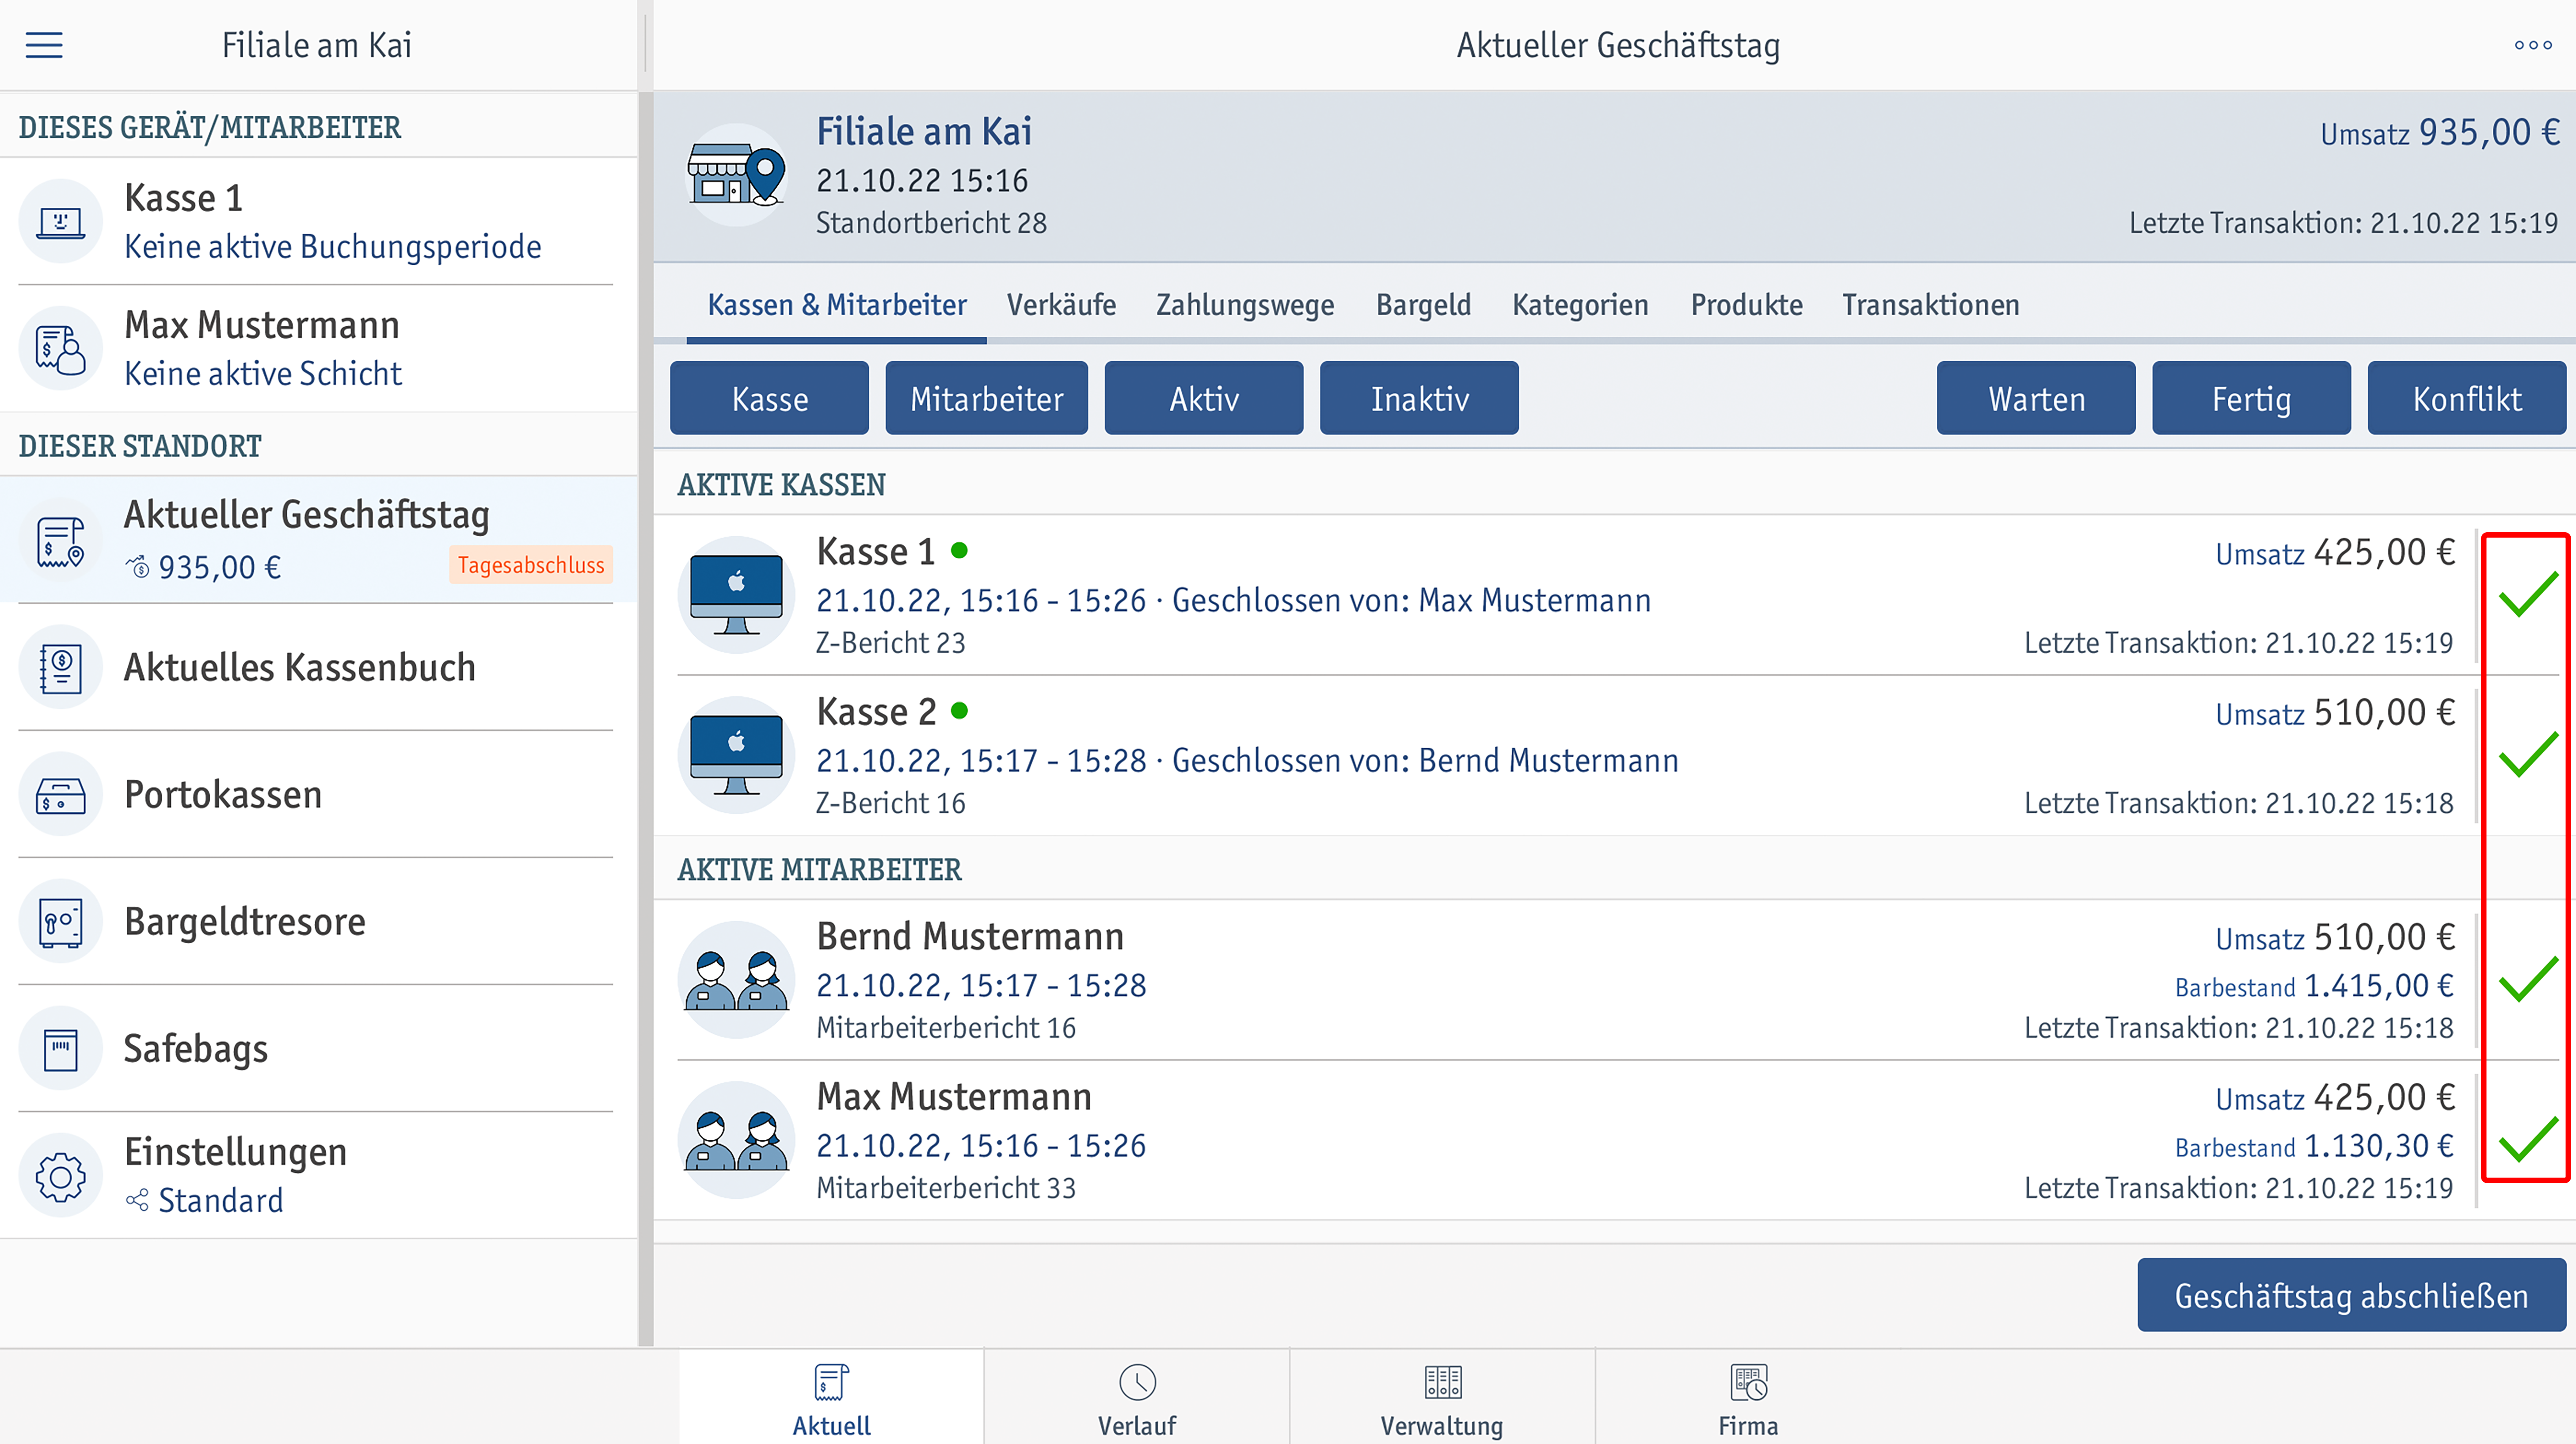Click Max Mustermann Mitarbeiterbericht 33 text
The width and height of the screenshot is (2576, 1444).
click(x=946, y=1188)
